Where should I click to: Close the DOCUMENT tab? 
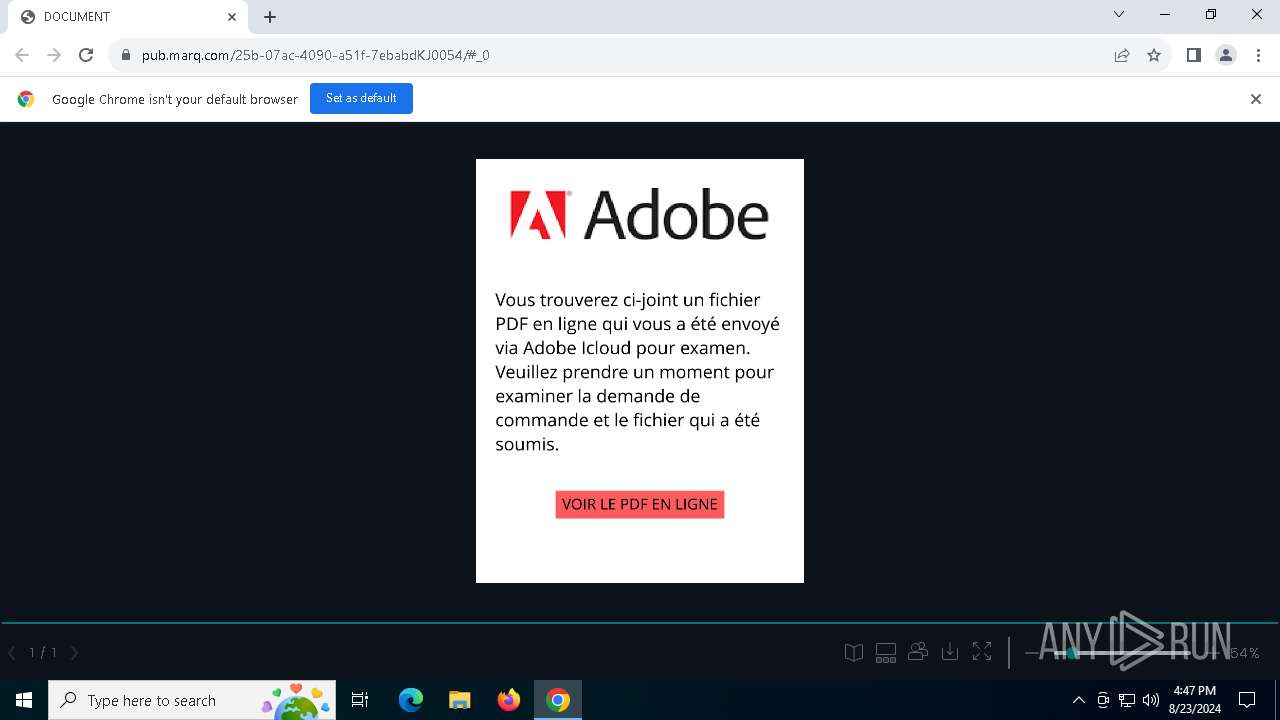coord(232,17)
